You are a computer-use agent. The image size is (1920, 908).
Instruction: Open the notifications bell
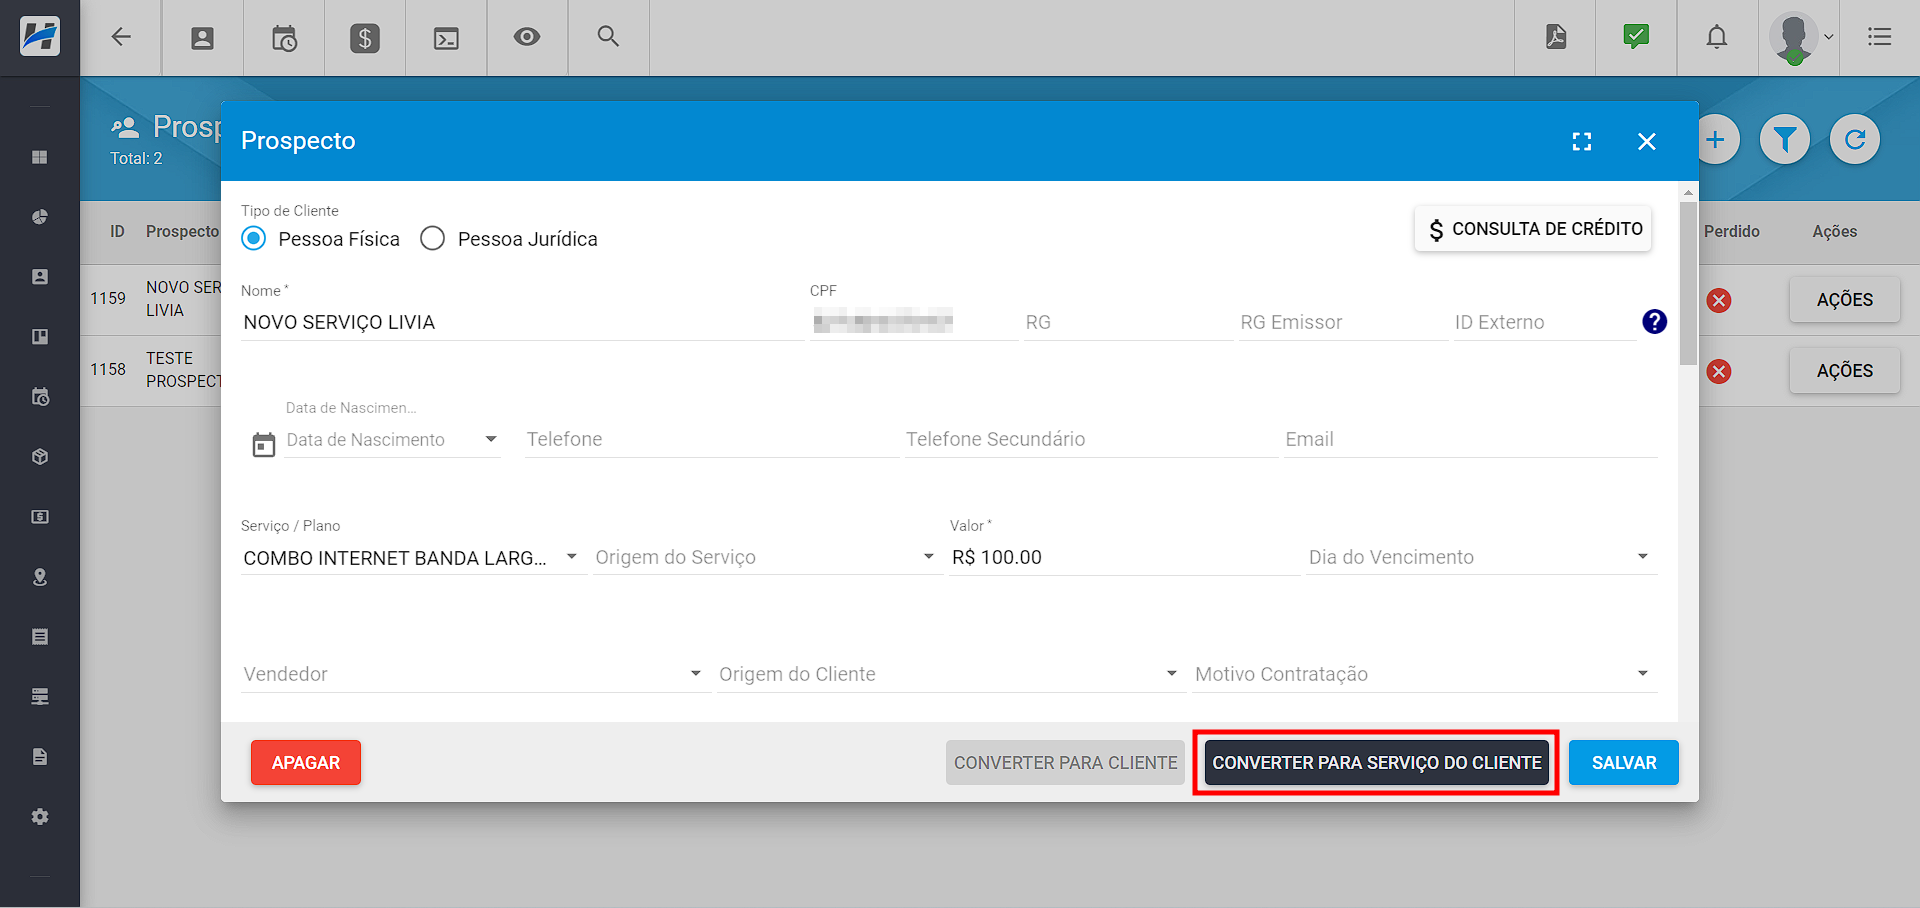coord(1716,37)
